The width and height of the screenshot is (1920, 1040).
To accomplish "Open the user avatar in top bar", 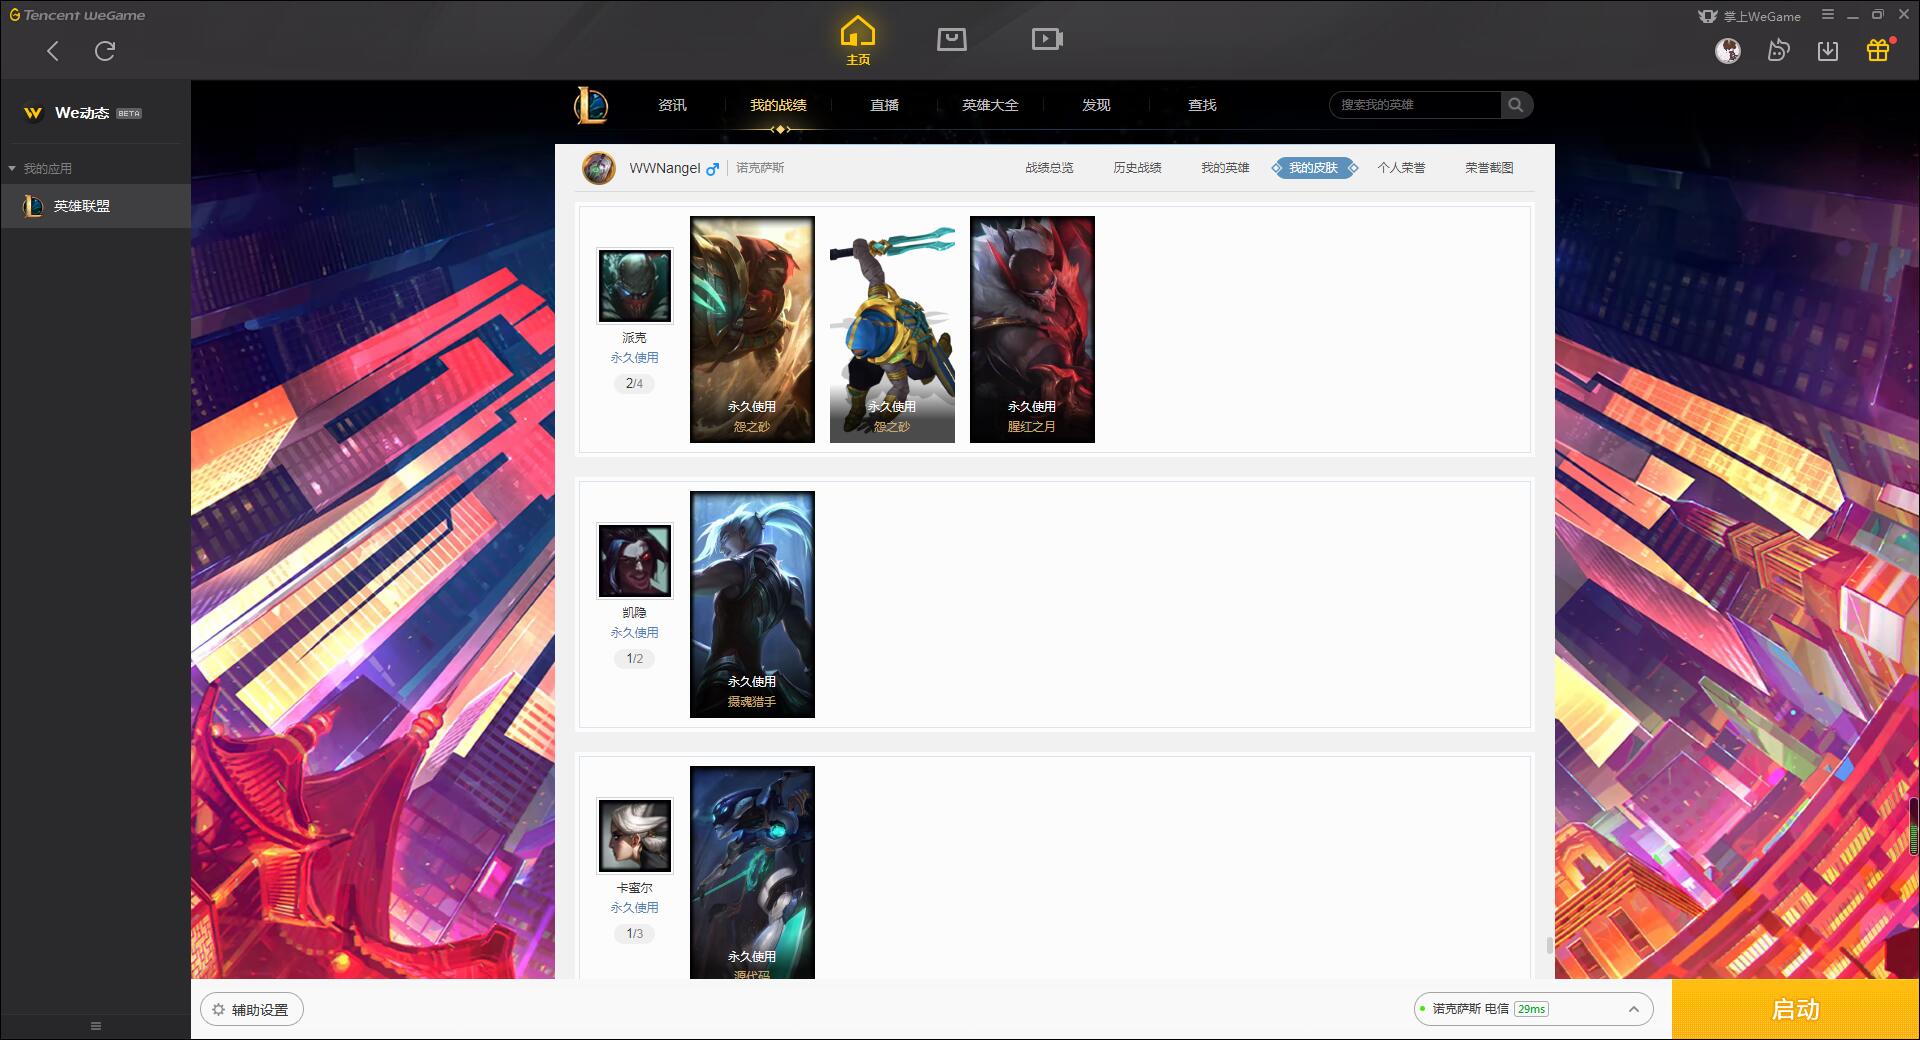I will pyautogui.click(x=1727, y=50).
